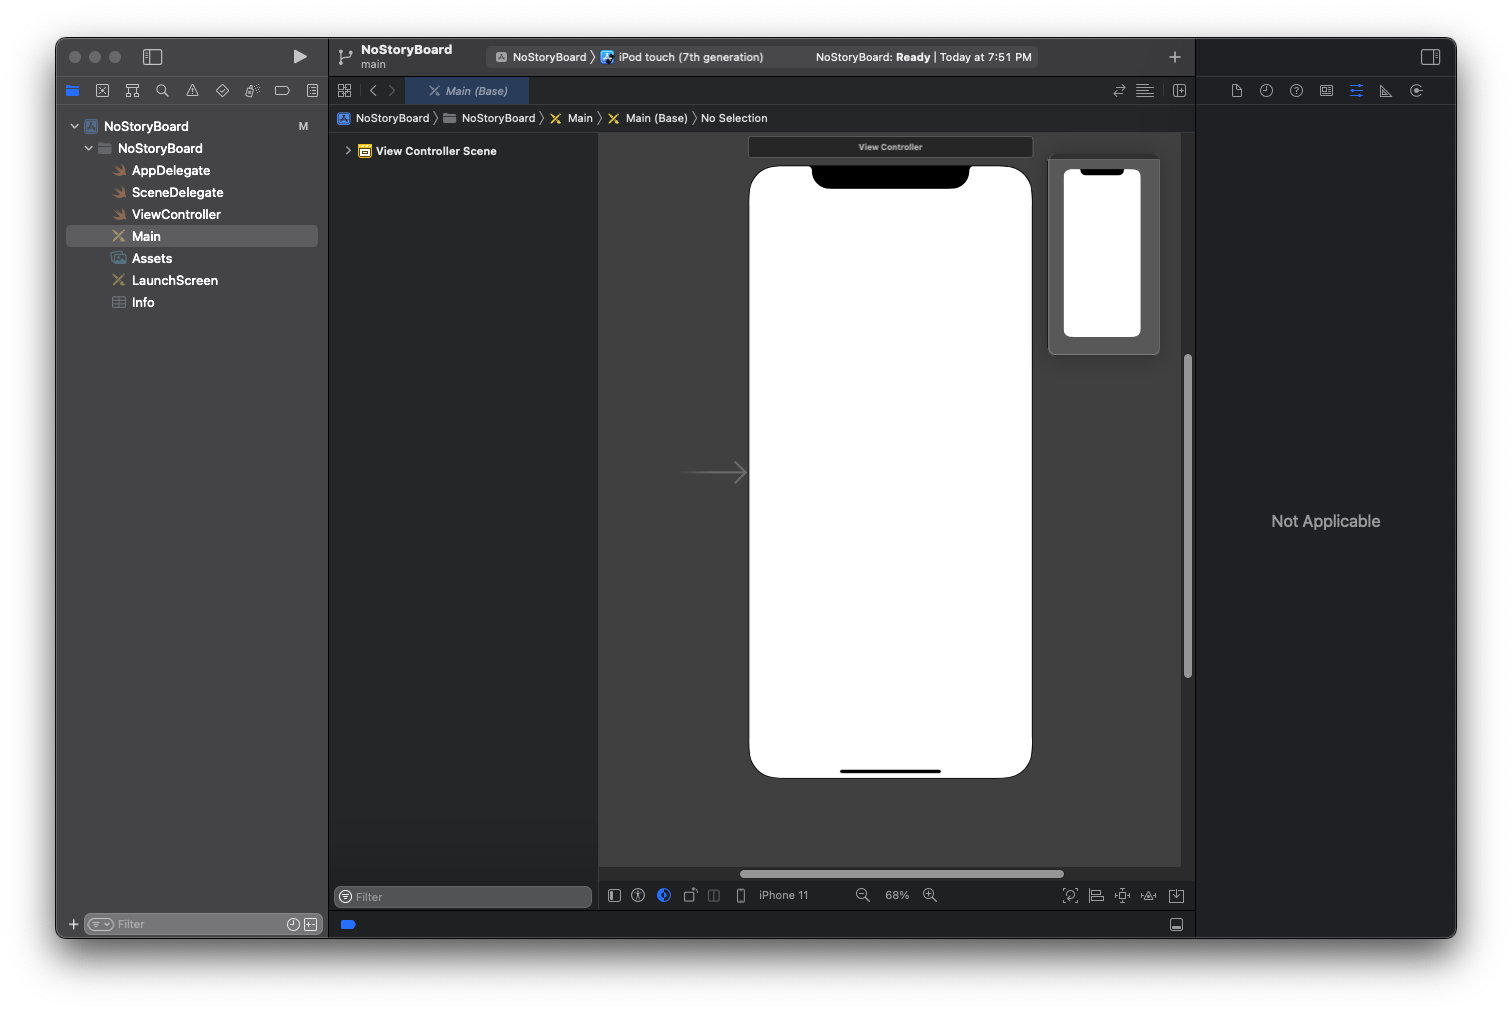This screenshot has height=1012, width=1512.
Task: Select the Main (Base) editor tab
Action: pyautogui.click(x=468, y=91)
